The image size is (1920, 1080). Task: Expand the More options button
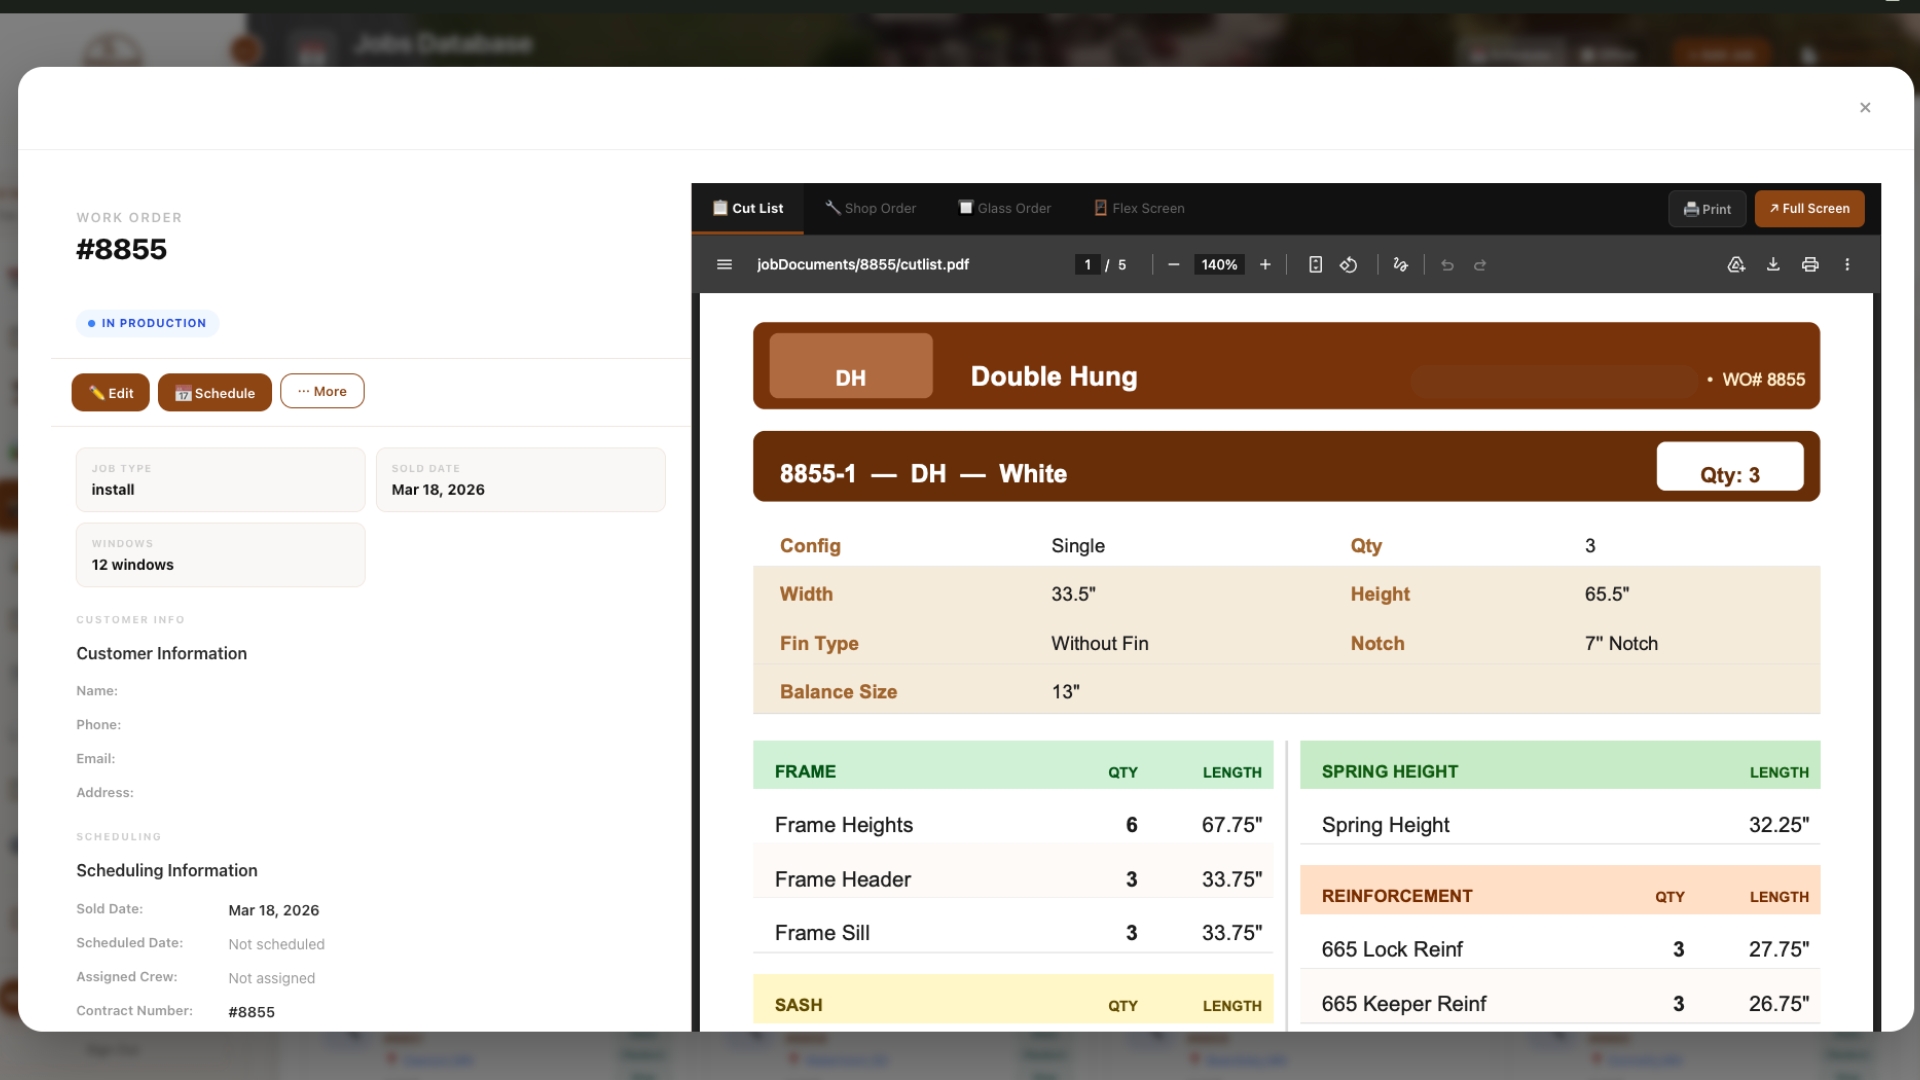point(322,391)
